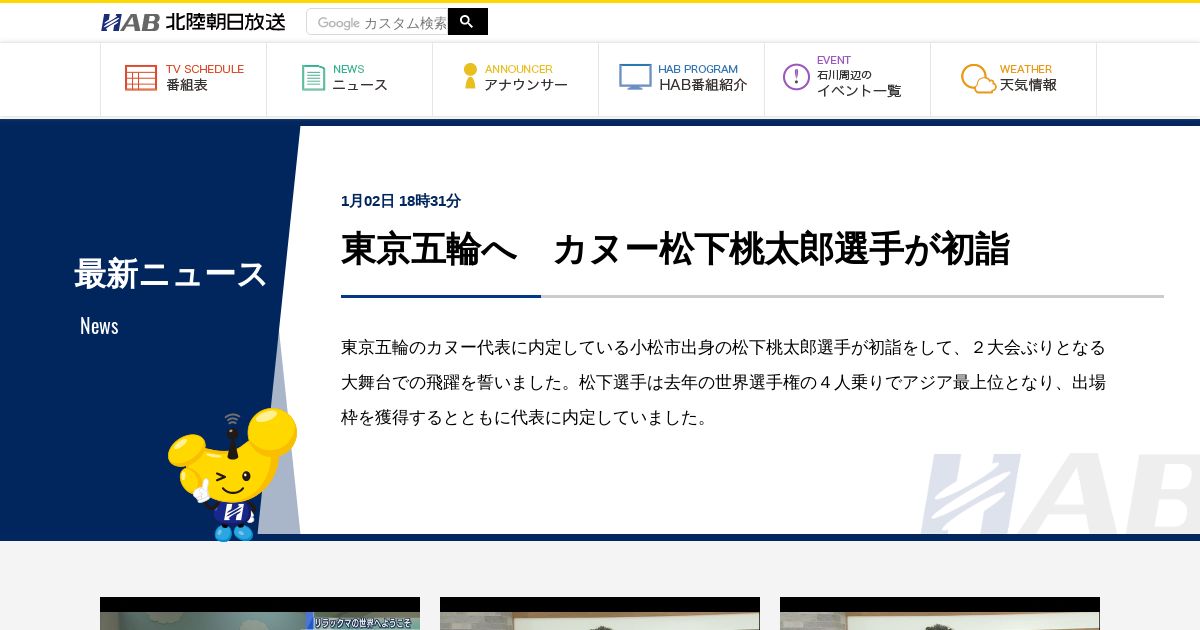Open the middle news video thumbnail

pos(600,614)
